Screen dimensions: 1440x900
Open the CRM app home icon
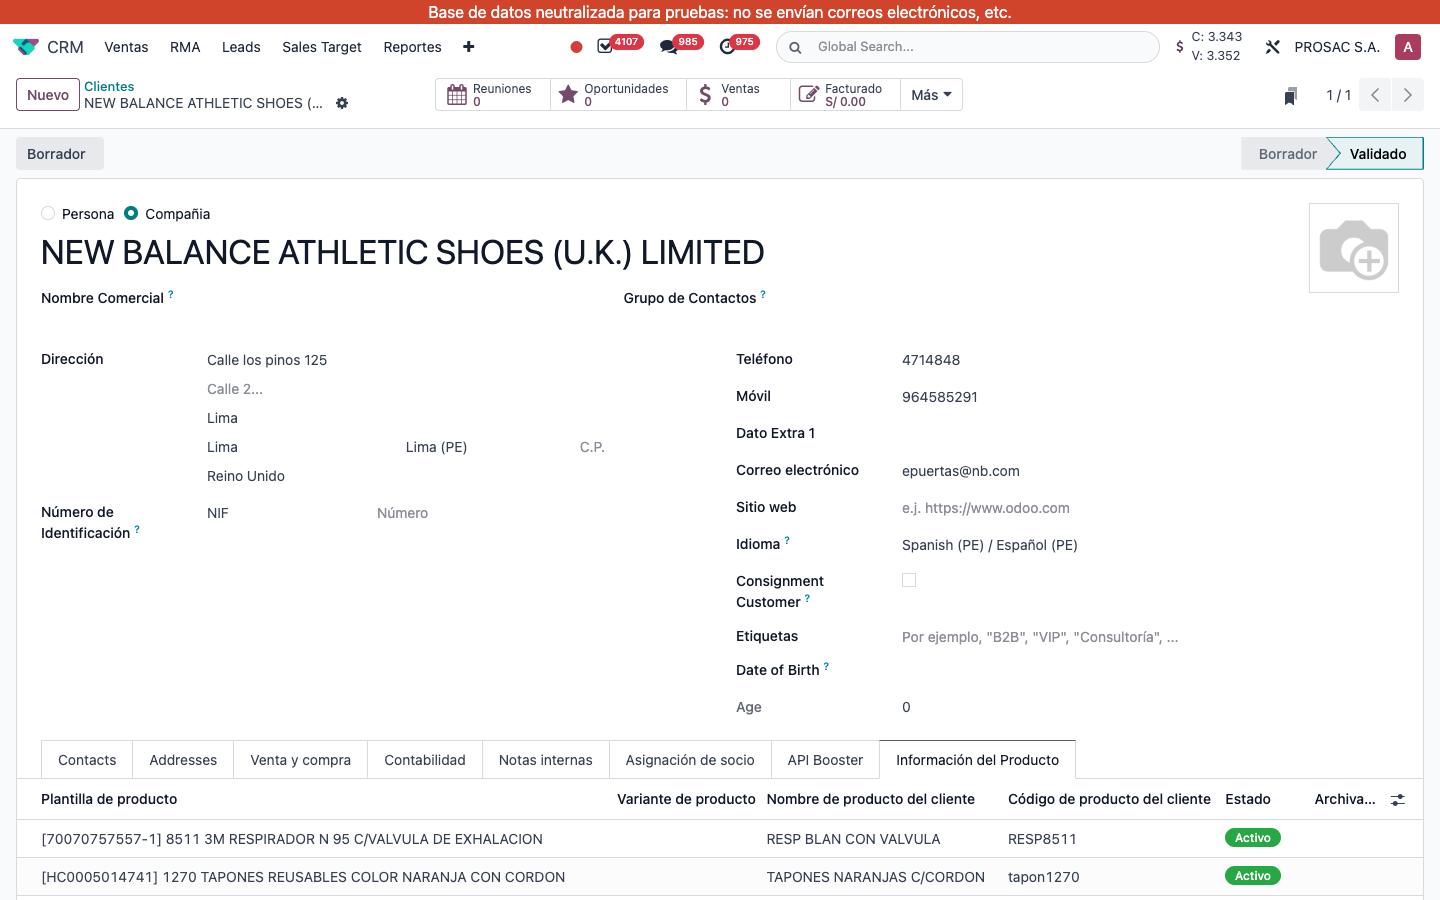pos(26,47)
